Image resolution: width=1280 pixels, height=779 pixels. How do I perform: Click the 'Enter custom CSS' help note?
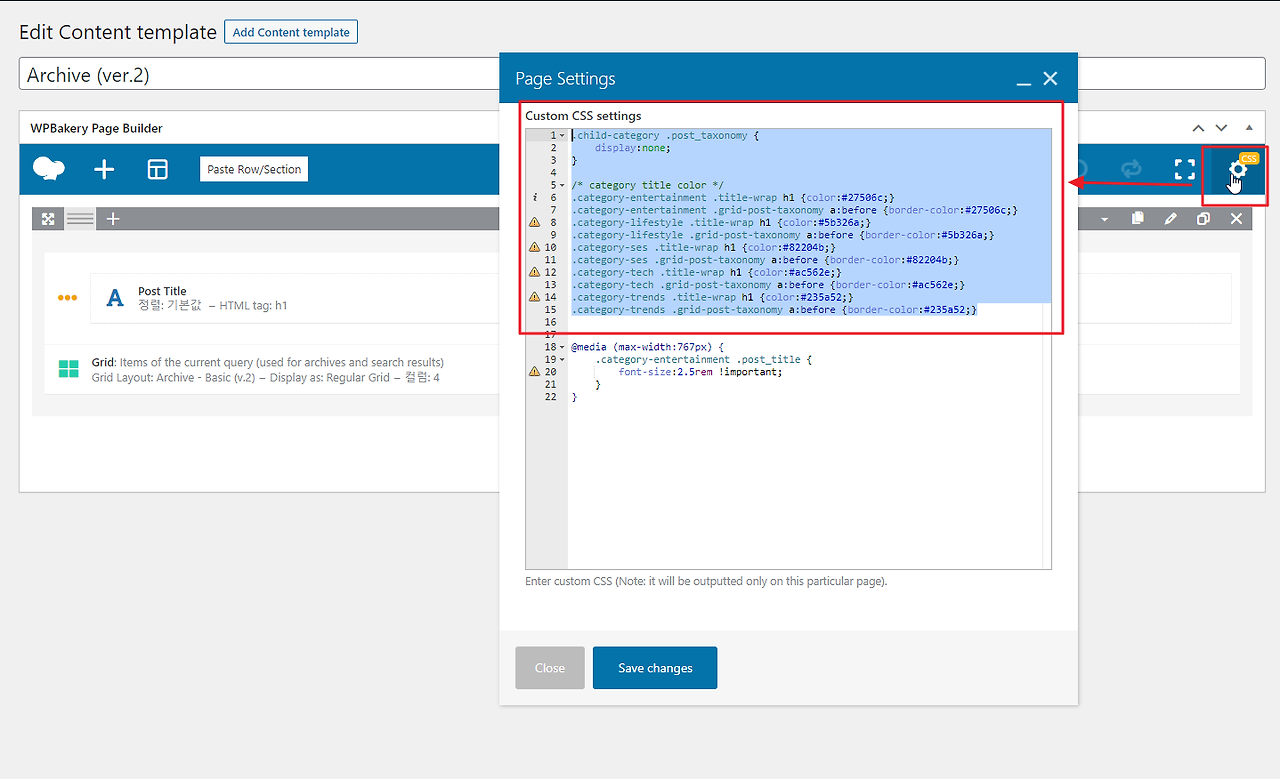point(706,581)
